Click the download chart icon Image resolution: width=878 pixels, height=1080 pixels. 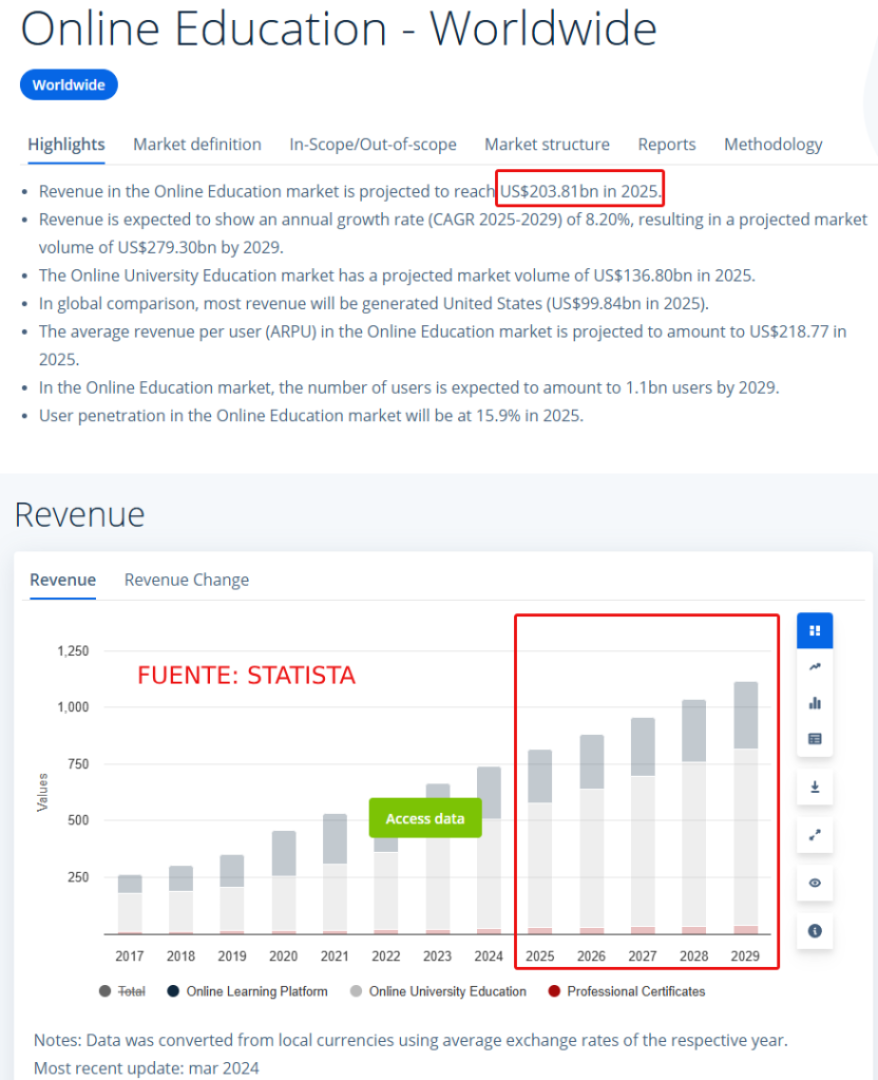click(x=815, y=787)
